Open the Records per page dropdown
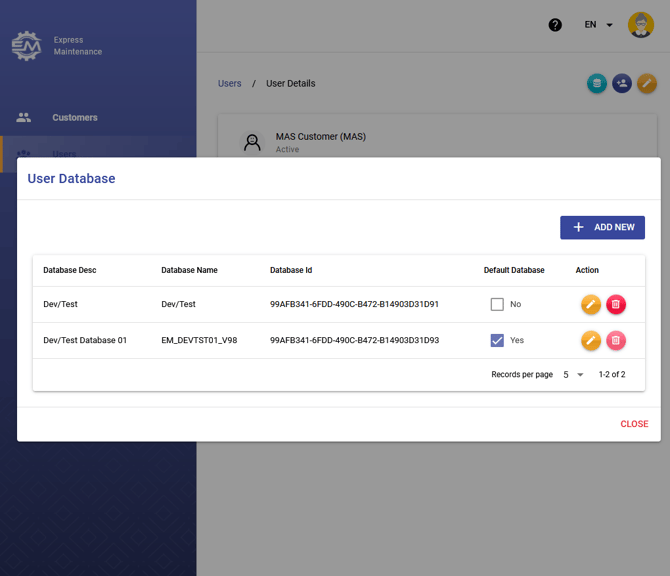 click(572, 375)
